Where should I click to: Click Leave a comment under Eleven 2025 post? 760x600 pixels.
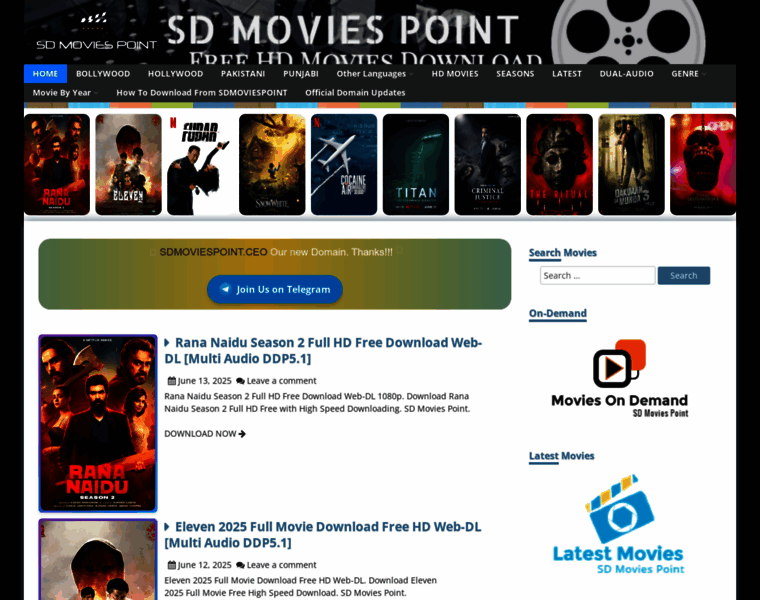point(281,565)
